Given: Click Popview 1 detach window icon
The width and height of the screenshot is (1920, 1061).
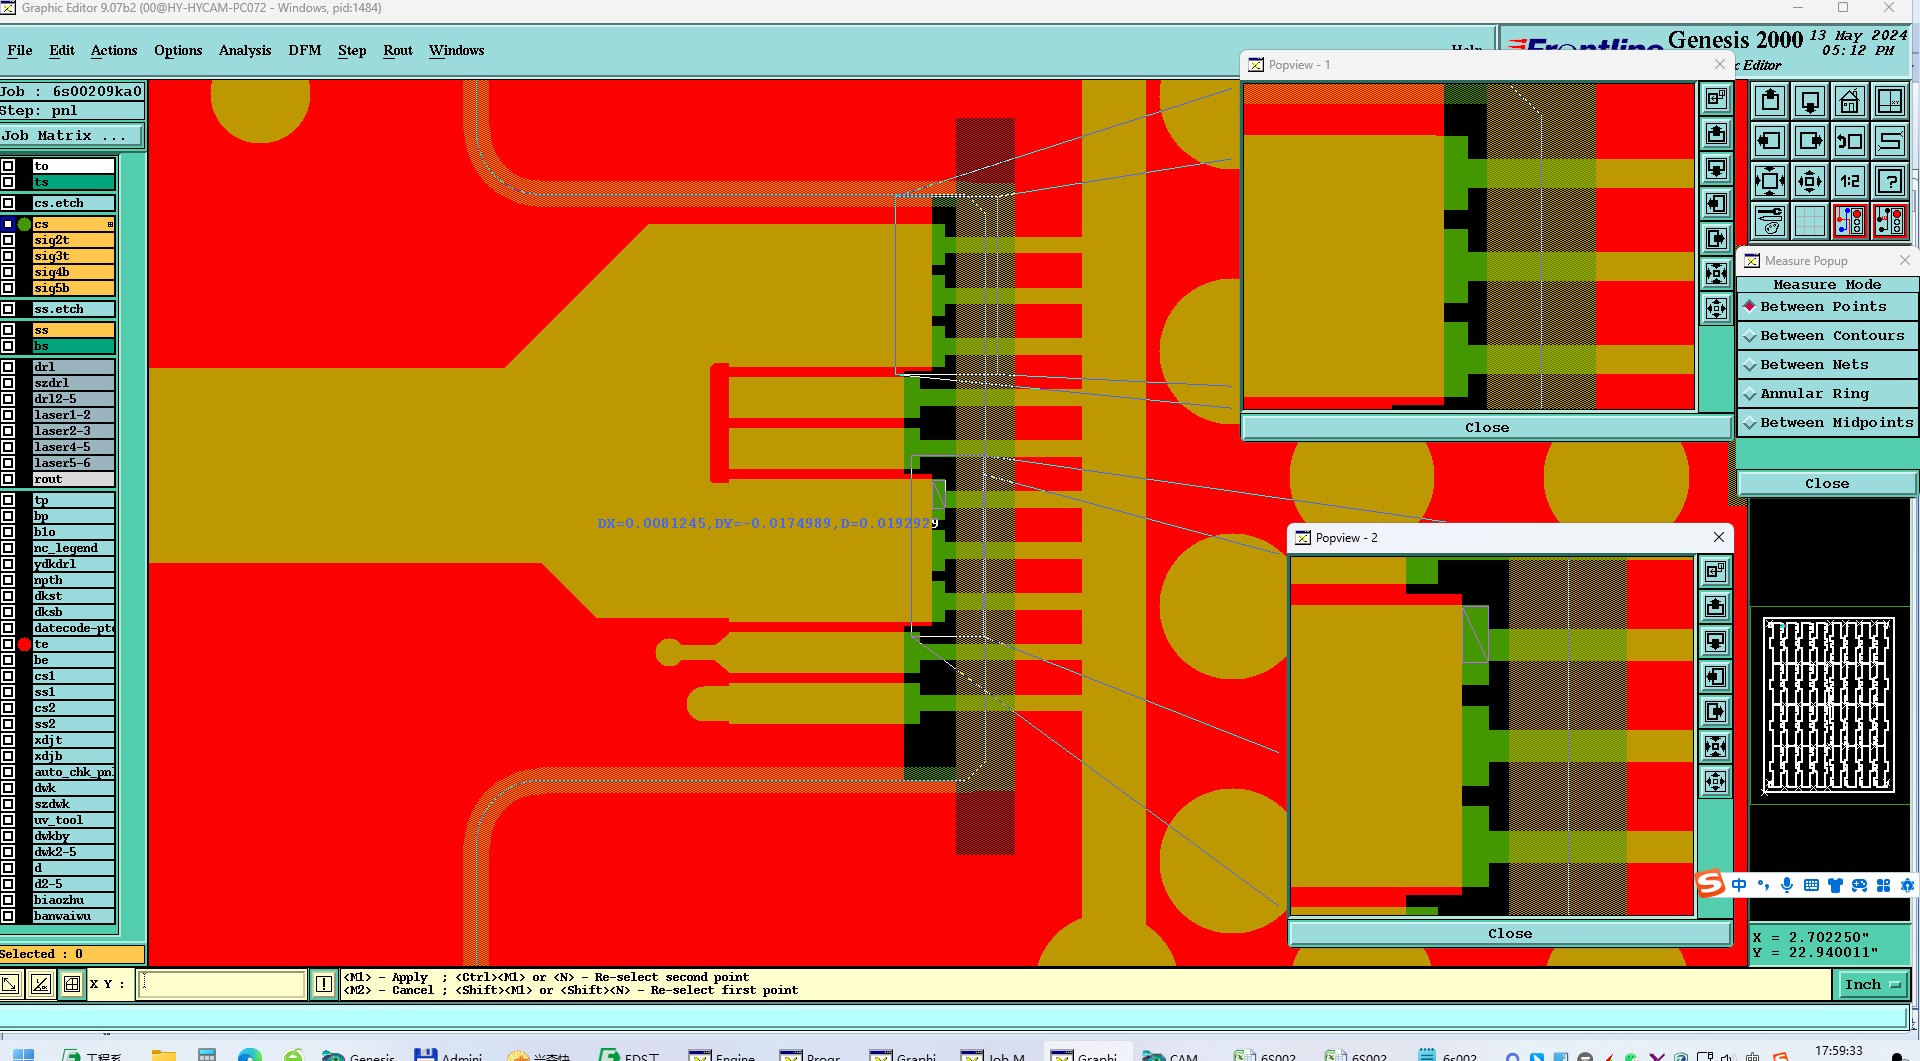Looking at the screenshot, I should tap(1716, 99).
